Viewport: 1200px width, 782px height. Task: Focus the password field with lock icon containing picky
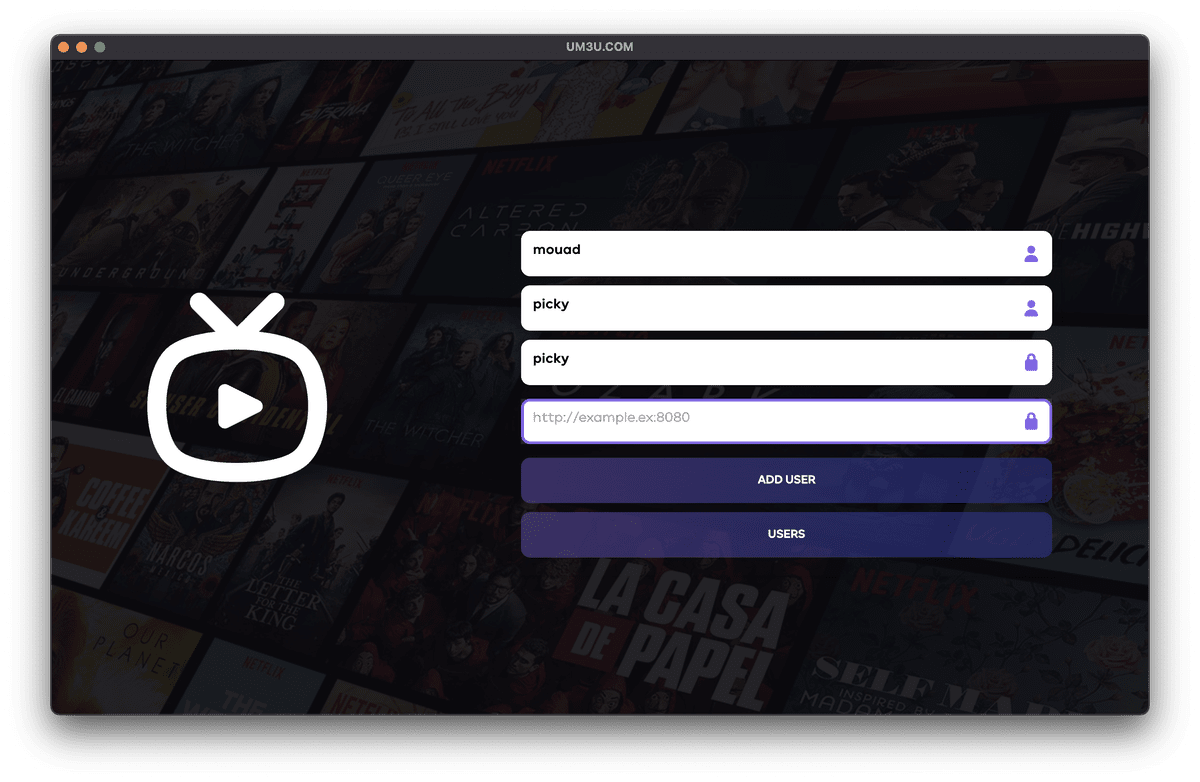[x=786, y=362]
